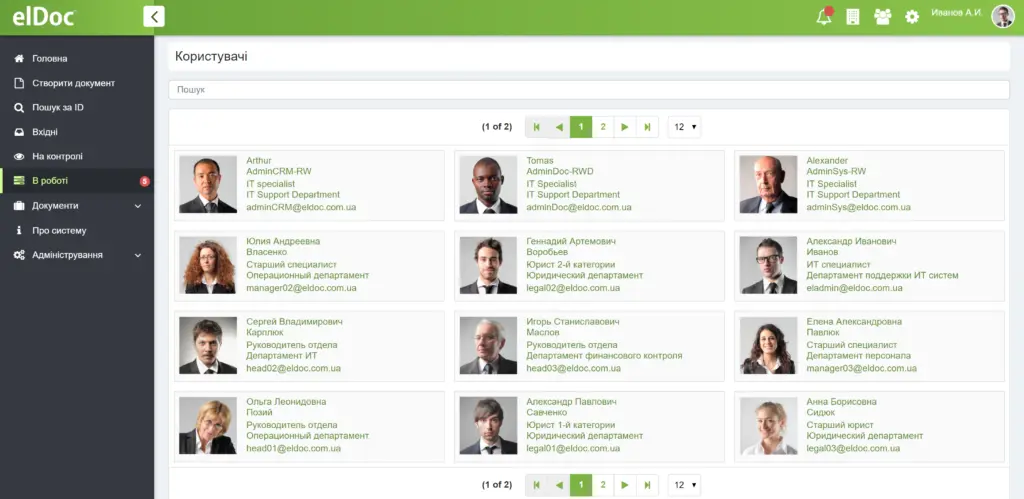Click the eye icon beside На контролі
This screenshot has width=1024, height=499.
19,157
